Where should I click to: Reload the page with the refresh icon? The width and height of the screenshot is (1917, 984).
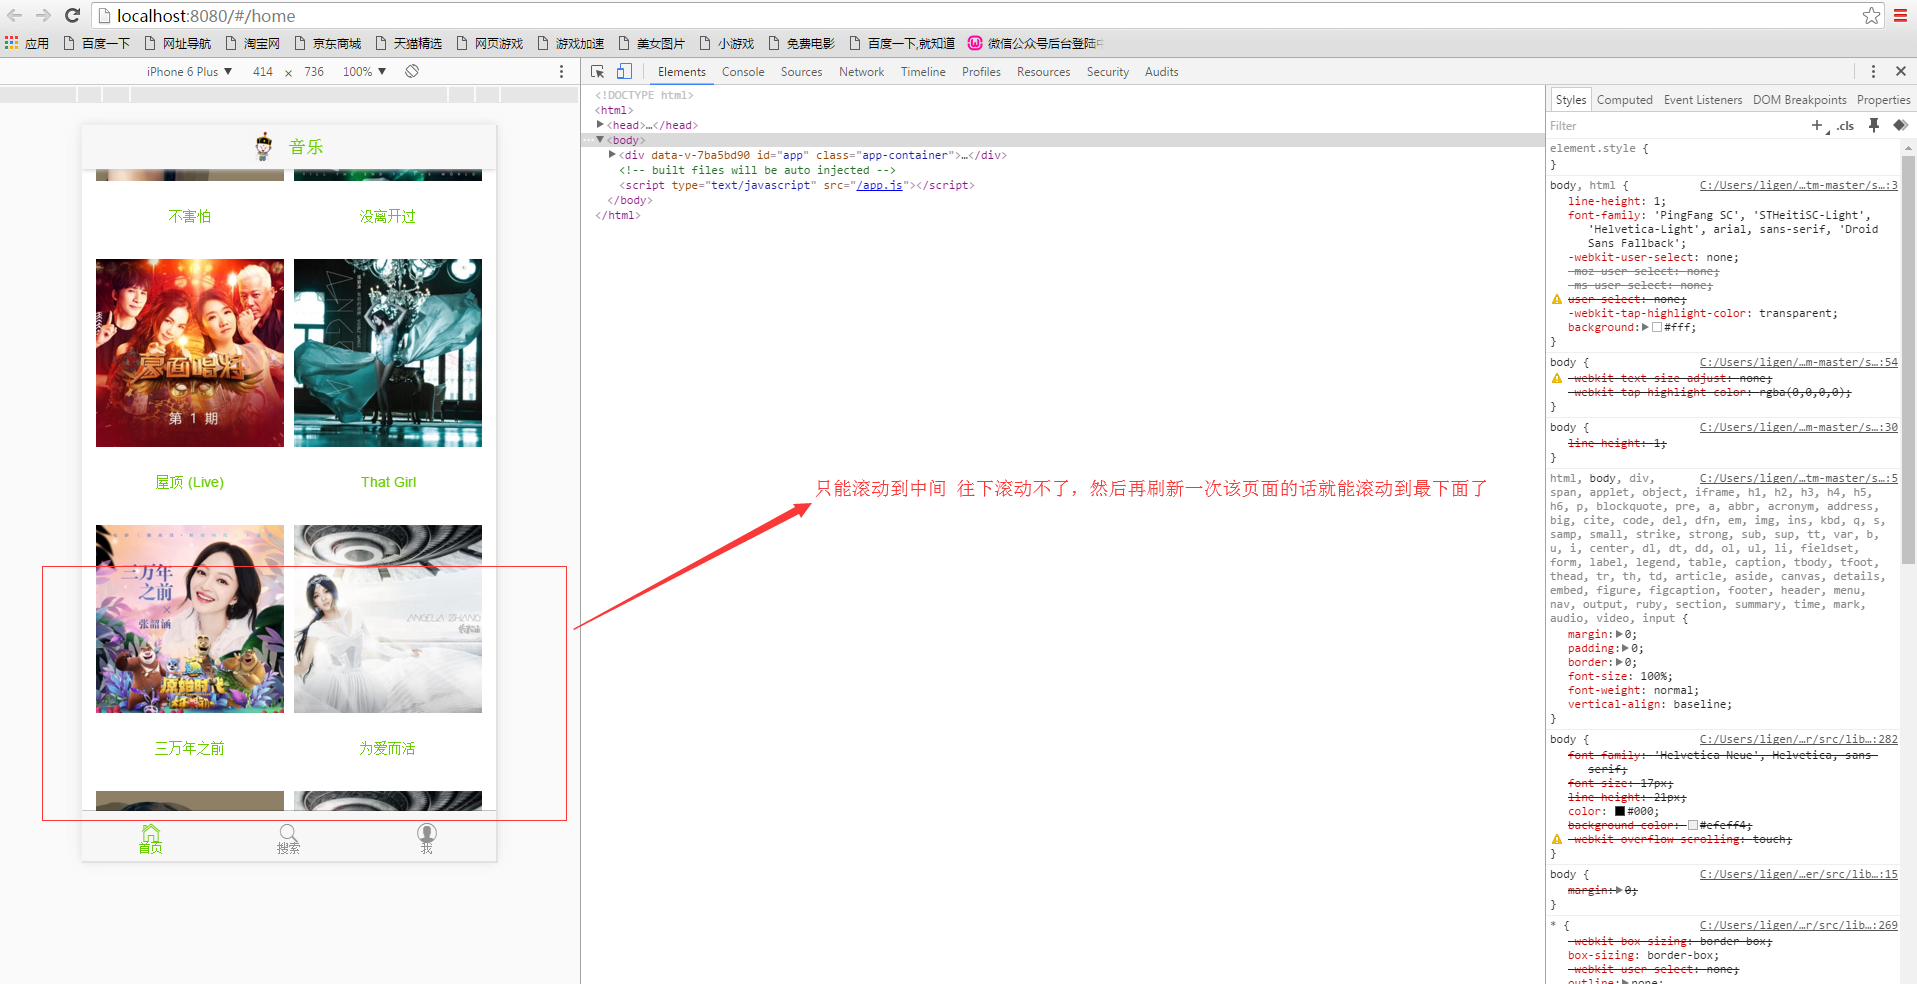[72, 15]
